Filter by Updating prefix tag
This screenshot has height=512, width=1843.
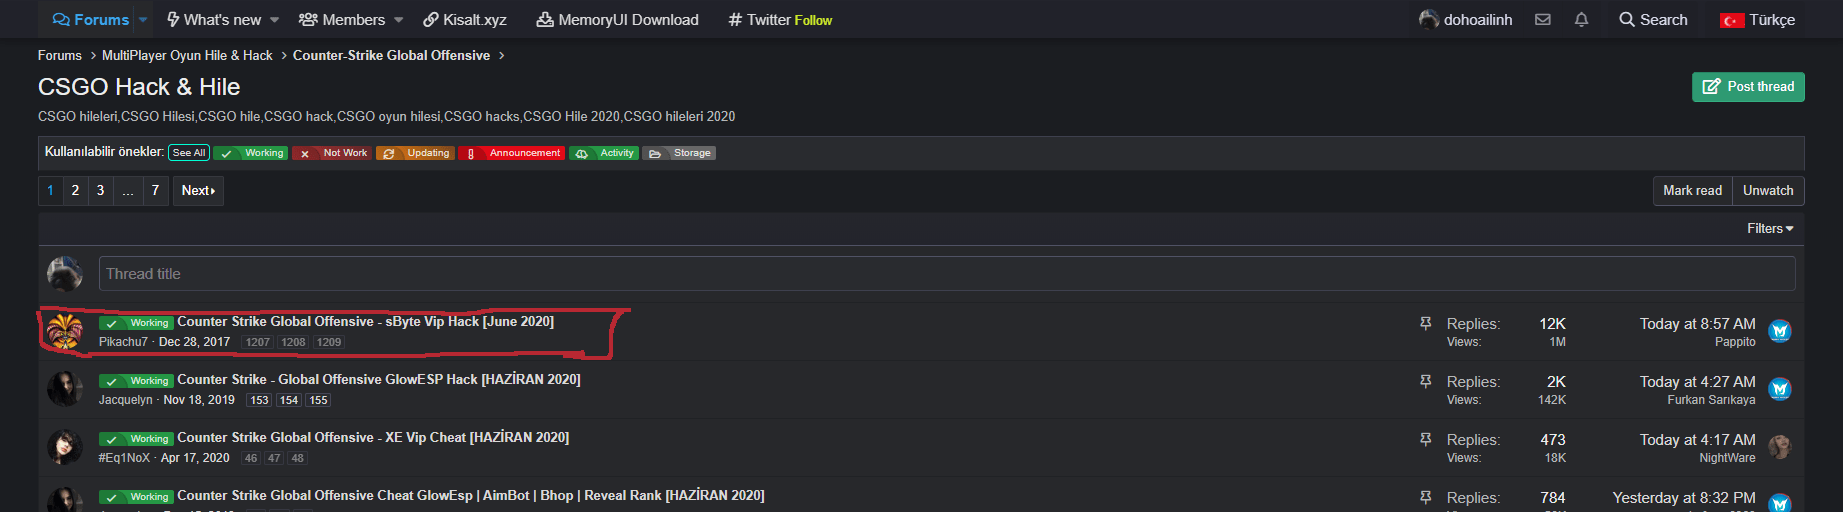(415, 153)
